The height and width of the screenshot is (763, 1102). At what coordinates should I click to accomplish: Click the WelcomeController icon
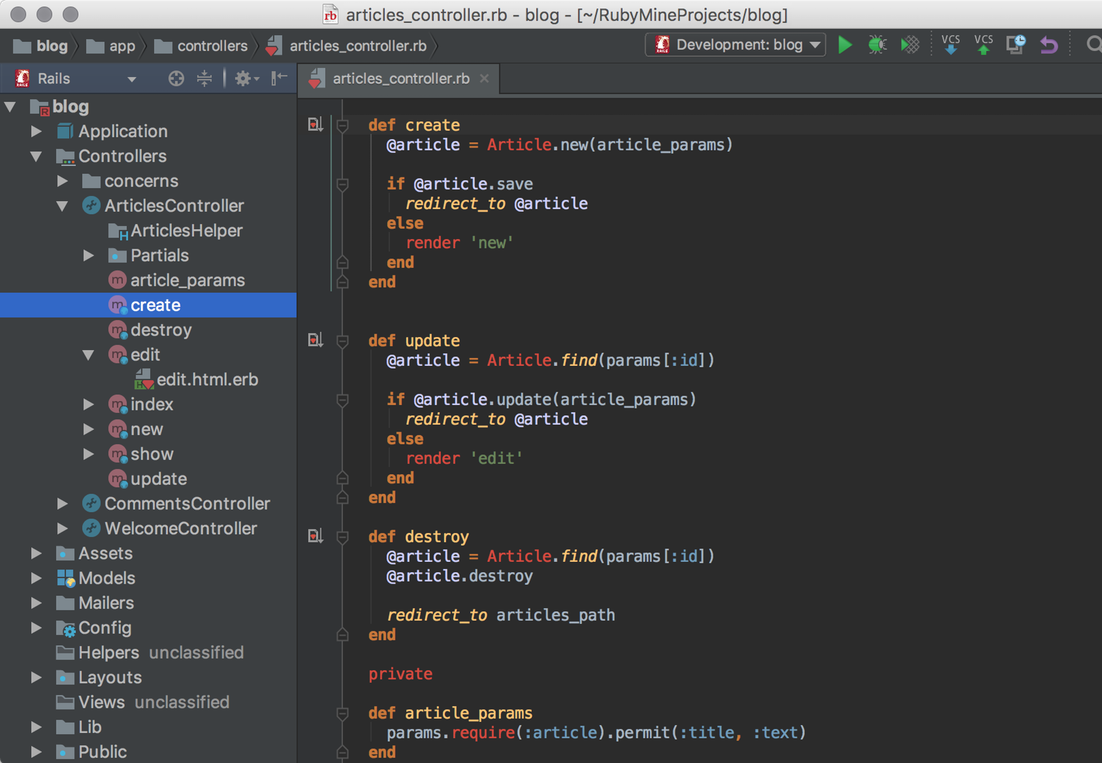91,528
